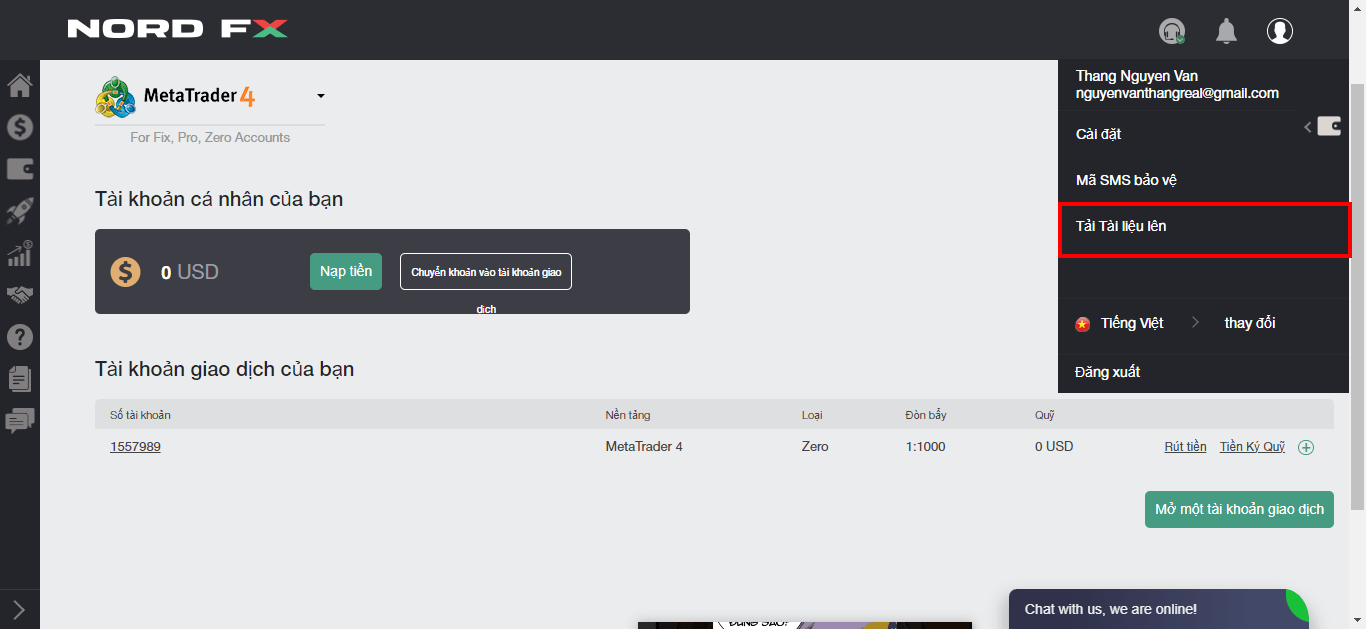The height and width of the screenshot is (629, 1366).
Task: Click the Zero account type cell
Action: [815, 447]
